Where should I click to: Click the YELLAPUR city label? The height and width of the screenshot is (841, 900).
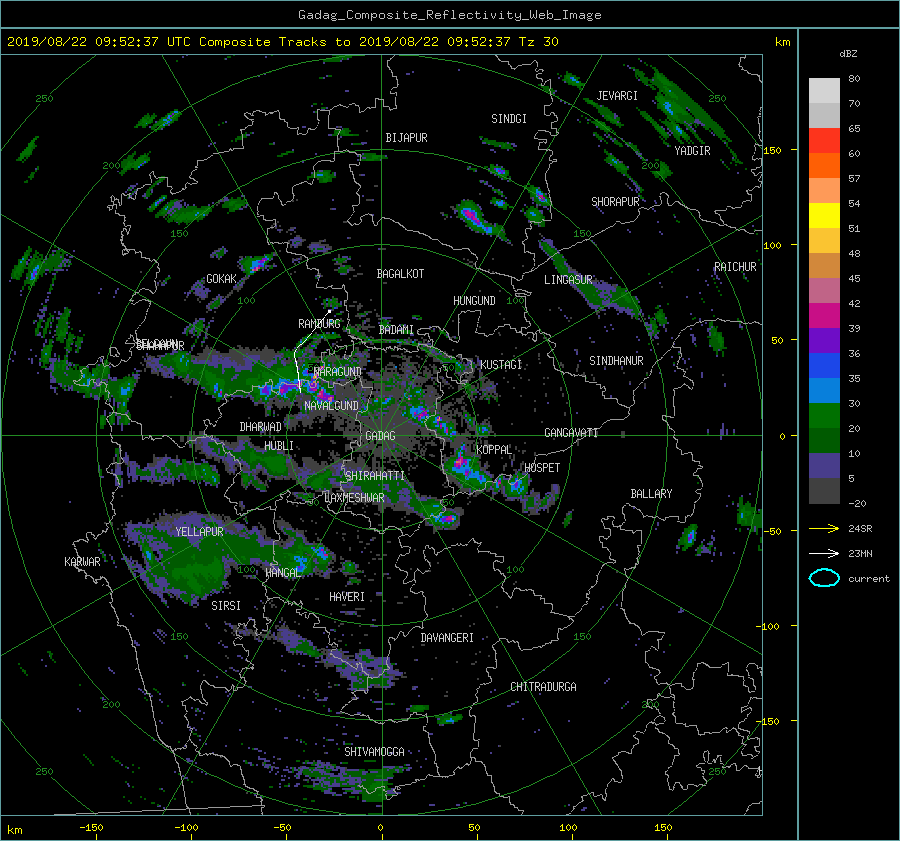pyautogui.click(x=199, y=532)
